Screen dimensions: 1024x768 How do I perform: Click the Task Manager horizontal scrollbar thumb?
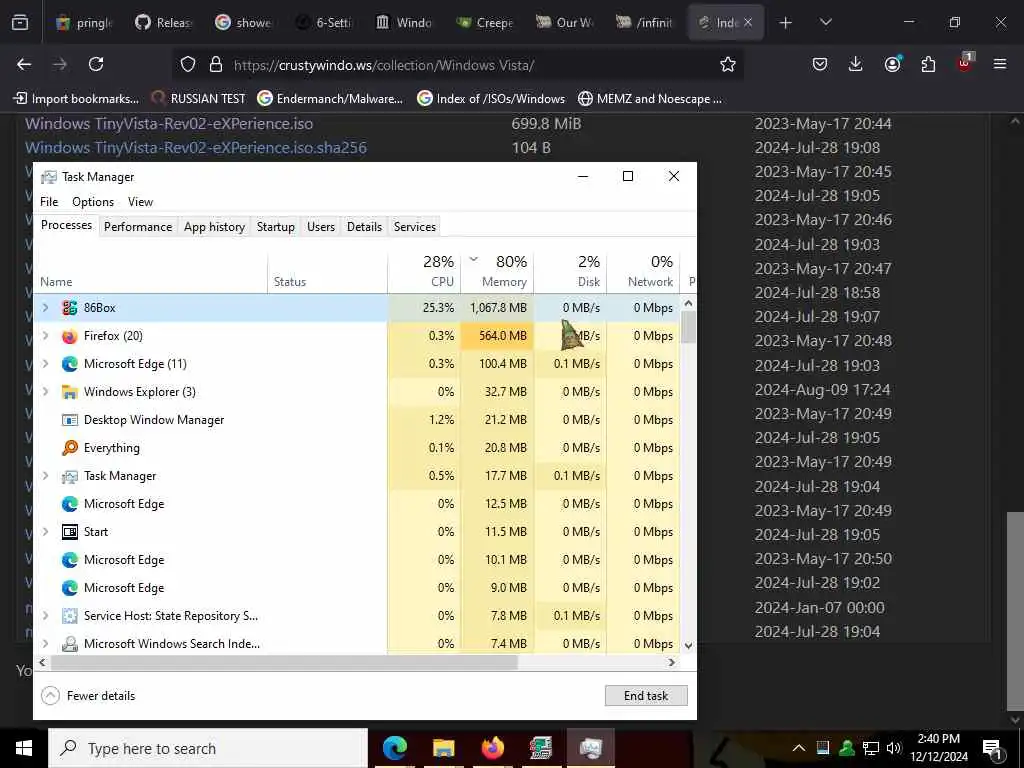283,662
